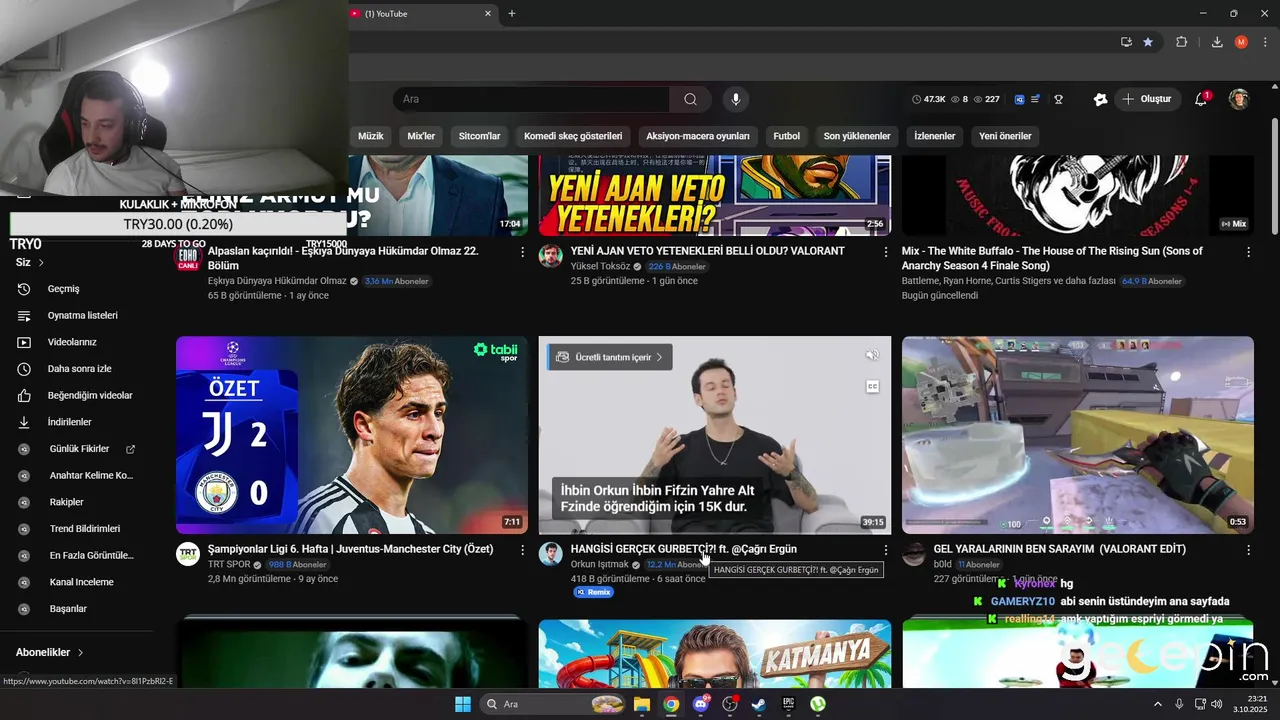Select the Futbol filter chip
The height and width of the screenshot is (720, 1280).
click(786, 136)
